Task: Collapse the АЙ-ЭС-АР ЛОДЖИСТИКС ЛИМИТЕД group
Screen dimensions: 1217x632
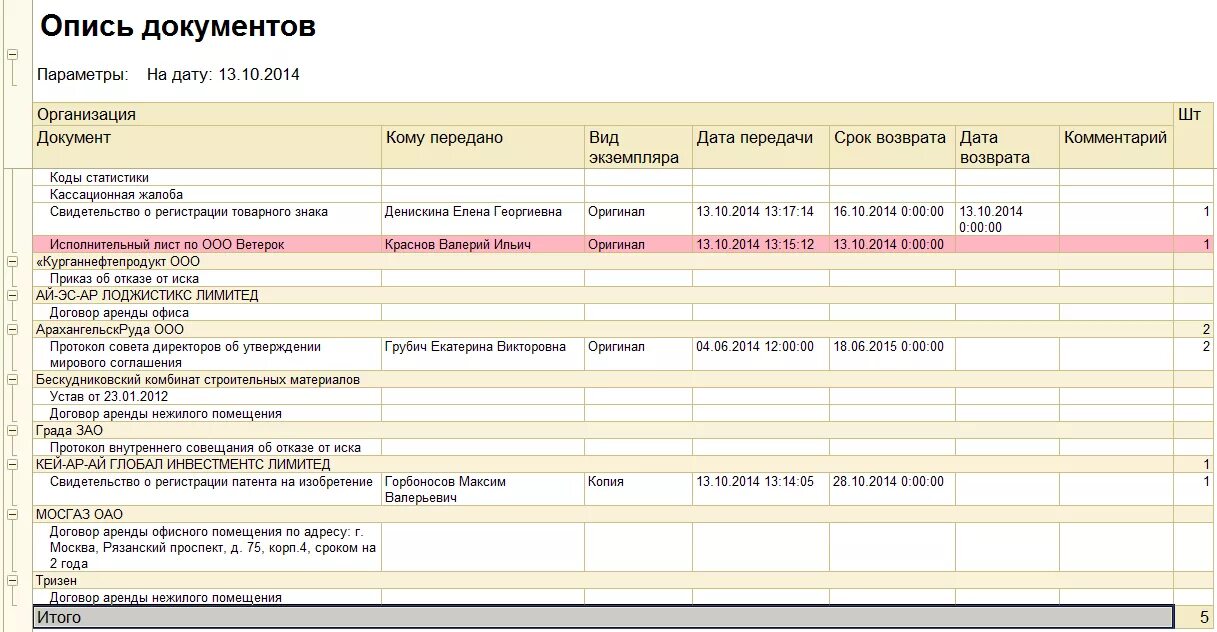Action: (13, 295)
